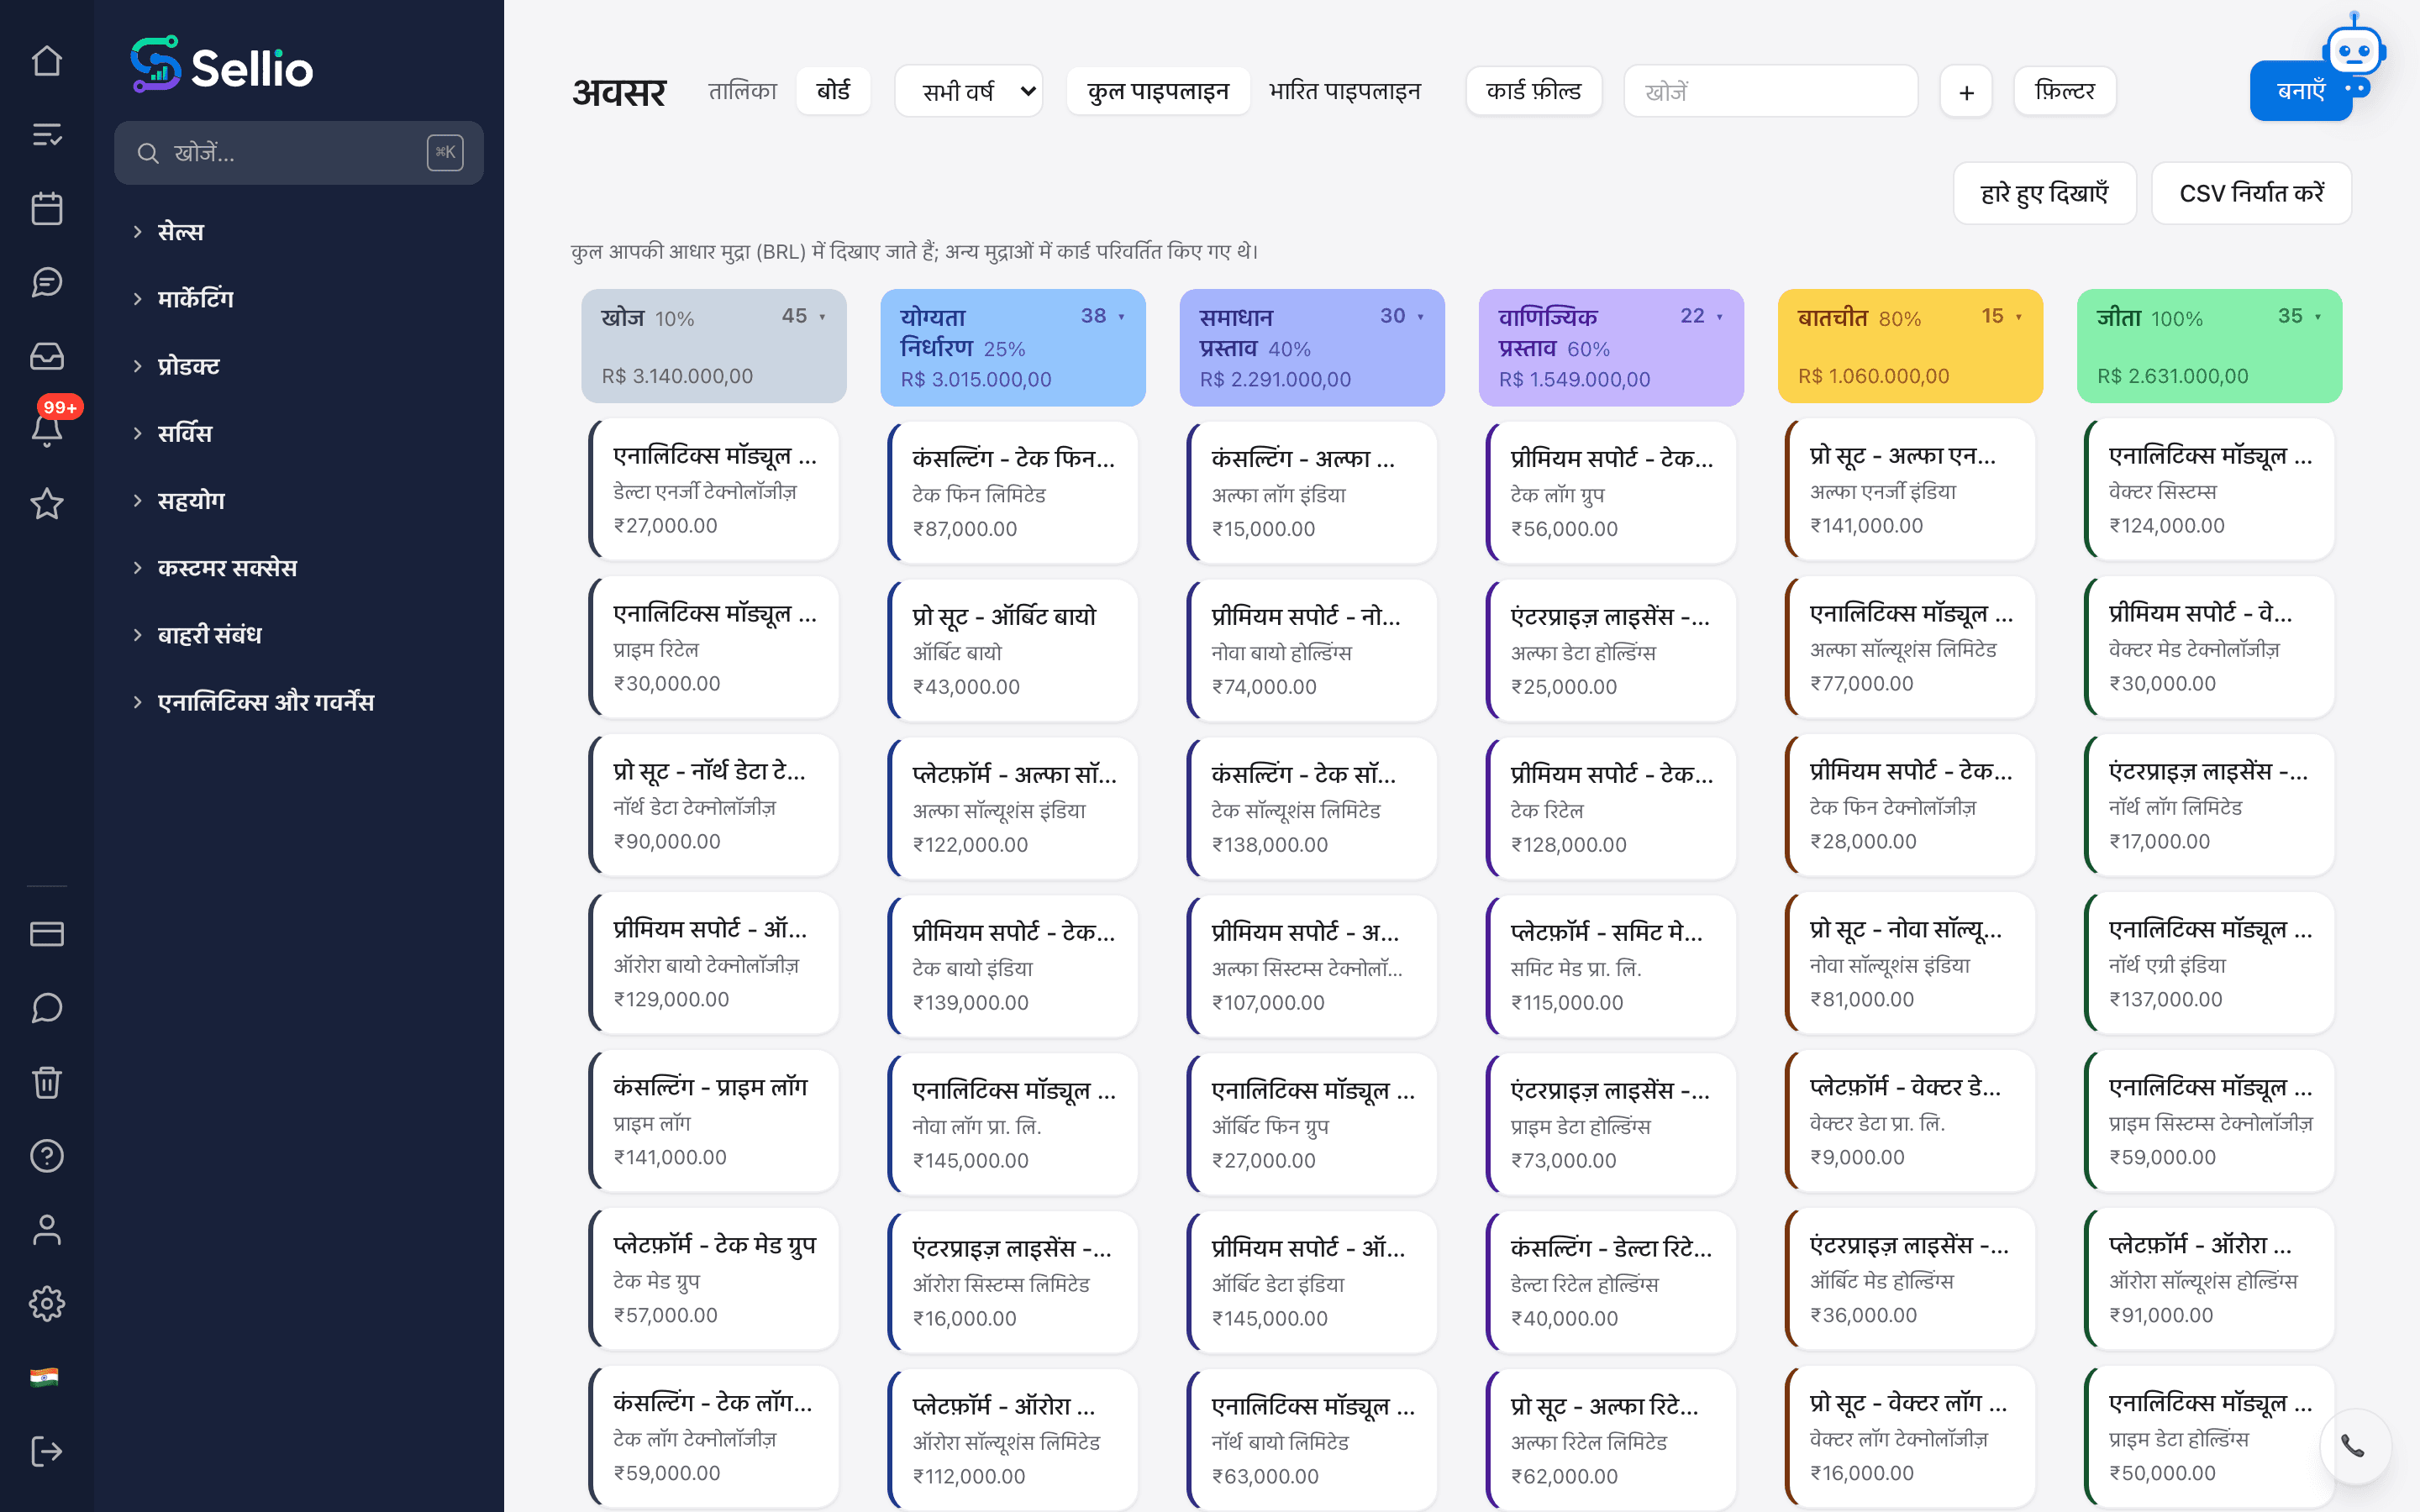Open the trash bin icon
2420x1512 pixels.
(47, 1082)
